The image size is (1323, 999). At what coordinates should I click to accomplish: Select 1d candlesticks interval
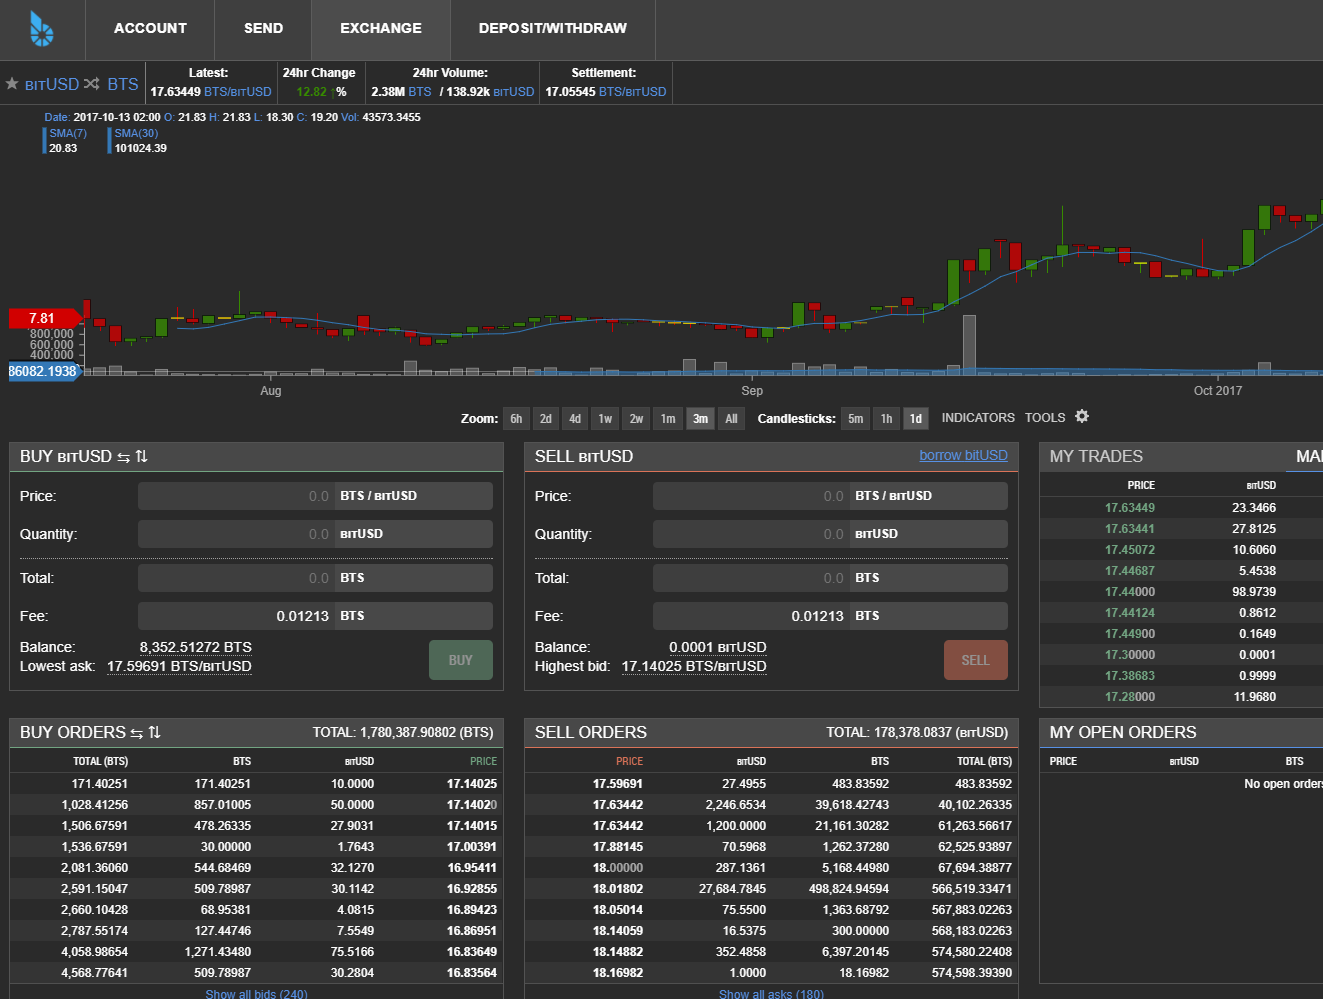point(916,419)
